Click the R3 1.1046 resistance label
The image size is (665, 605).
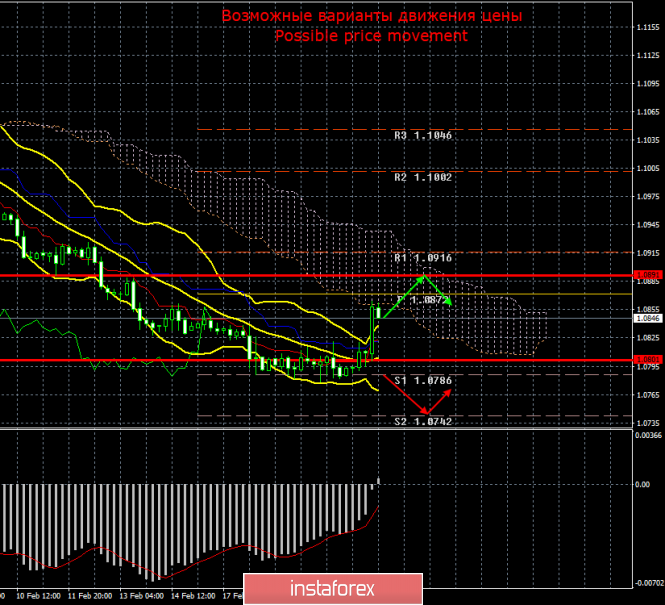(x=423, y=136)
